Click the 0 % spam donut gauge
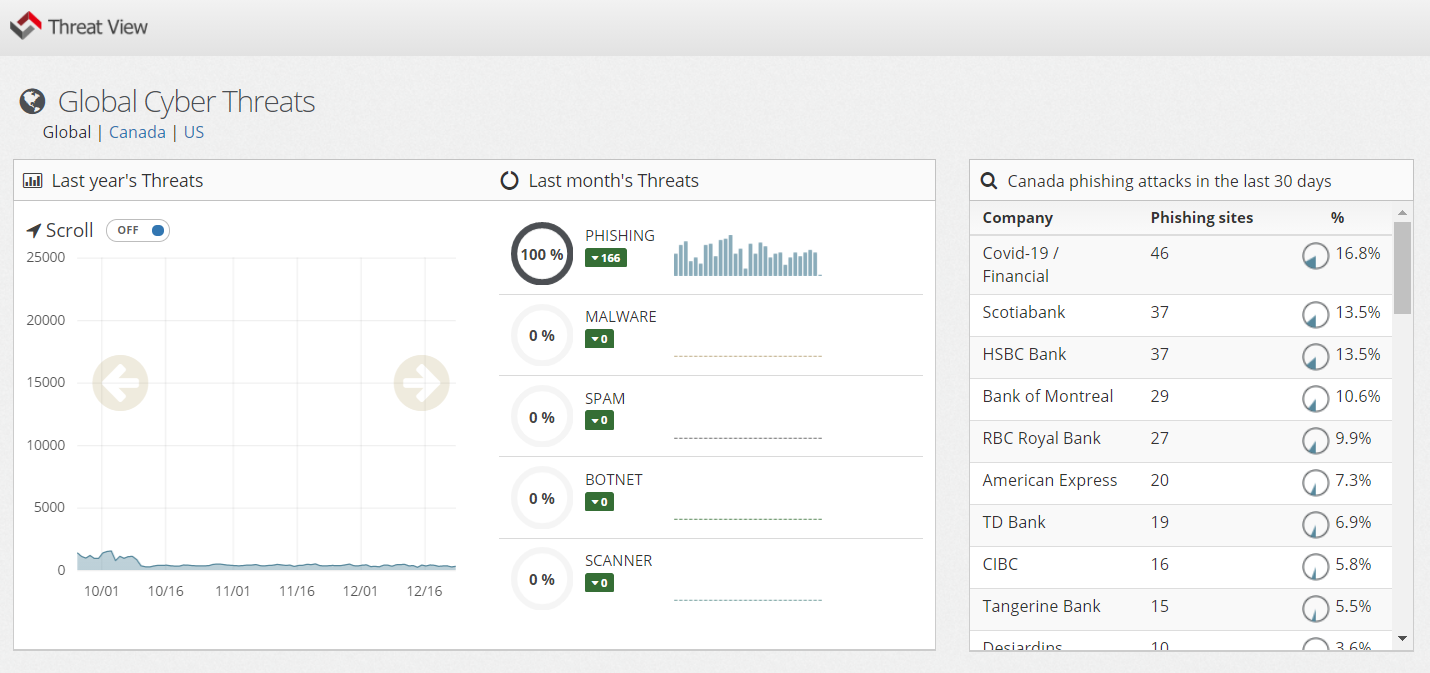The height and width of the screenshot is (673, 1430). (x=542, y=417)
